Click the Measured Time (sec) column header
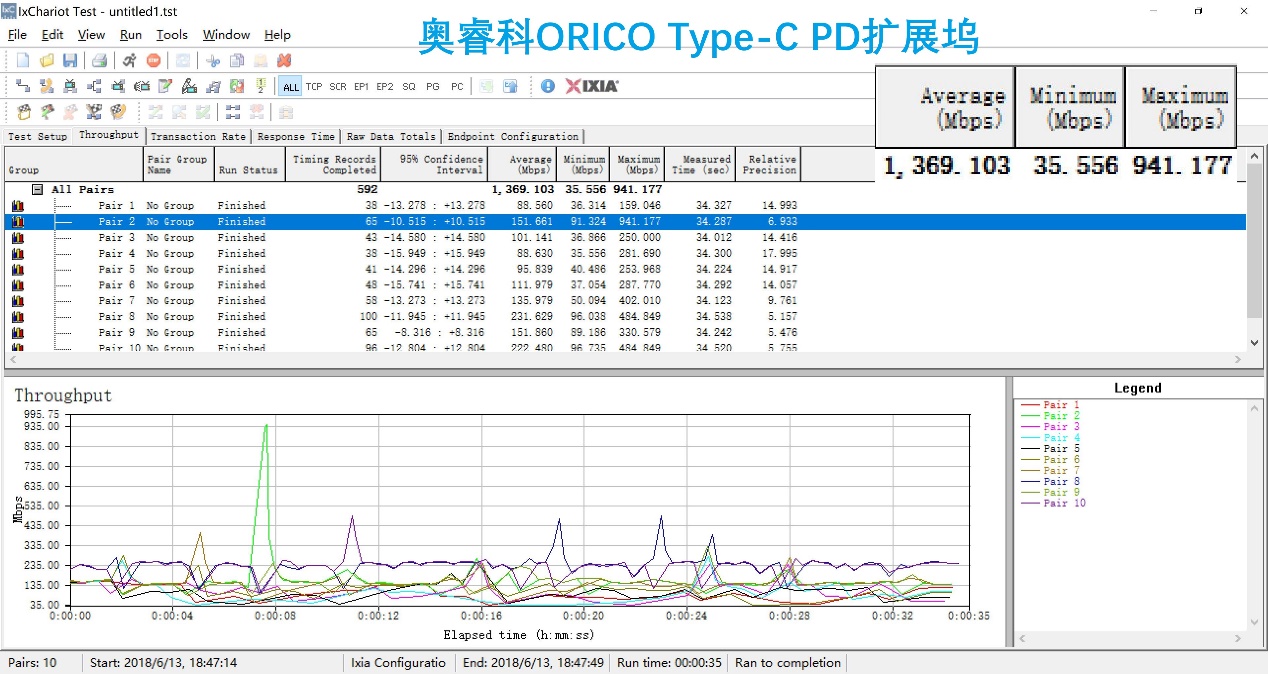 (700, 164)
